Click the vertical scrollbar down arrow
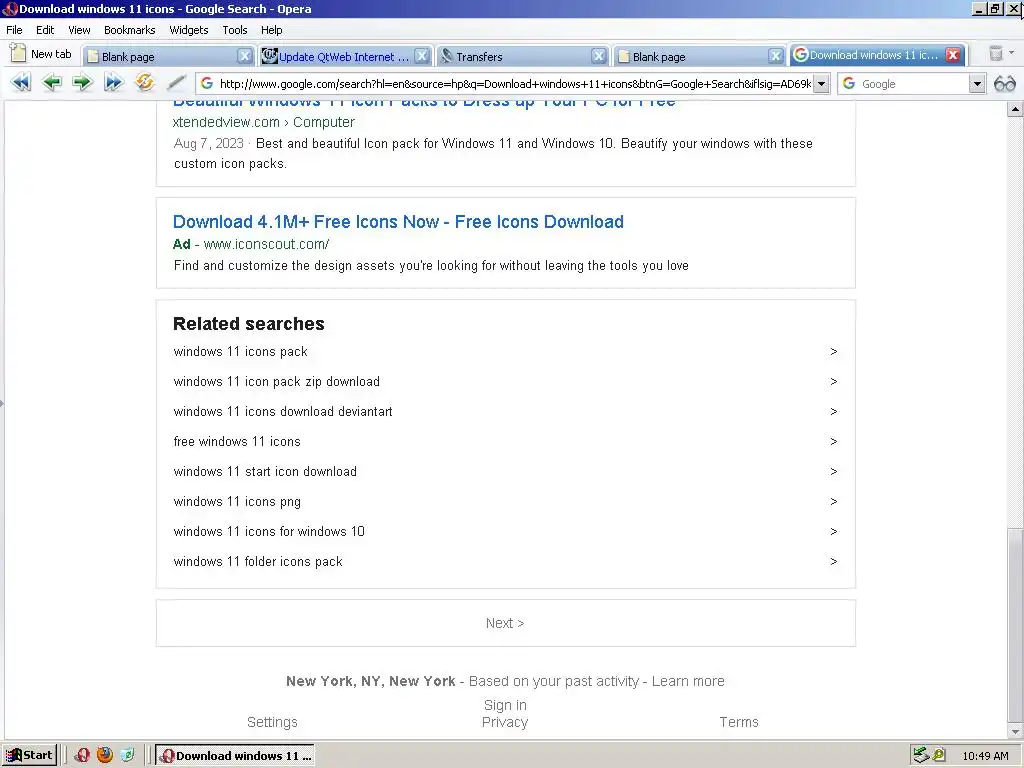 click(1014, 731)
